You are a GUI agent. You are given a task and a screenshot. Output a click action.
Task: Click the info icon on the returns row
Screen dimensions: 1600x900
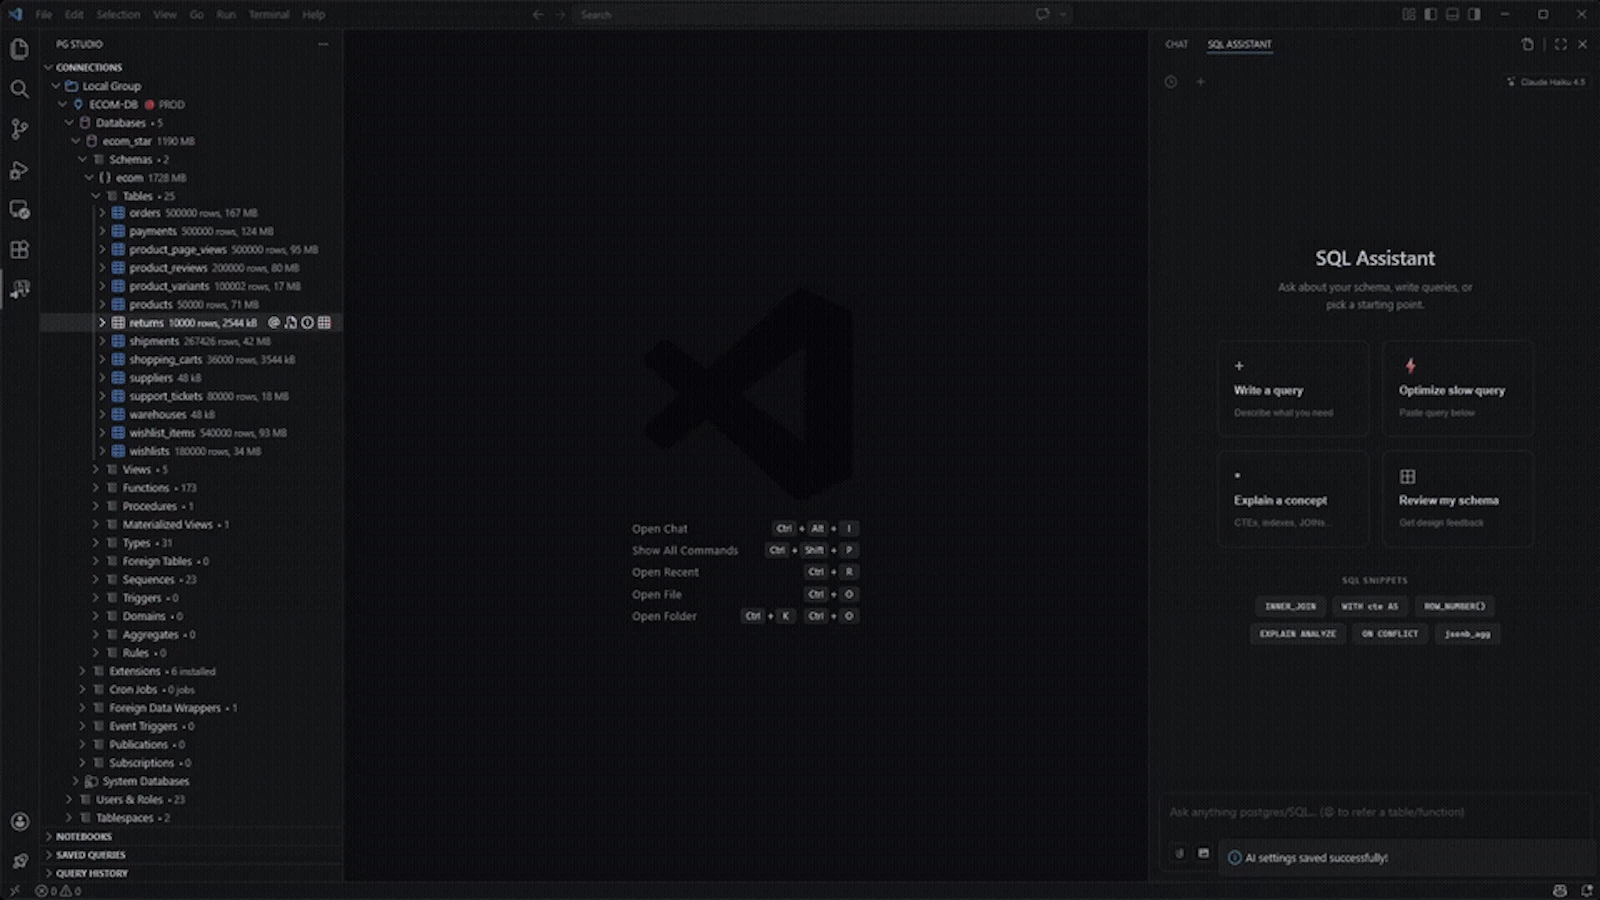(x=307, y=323)
